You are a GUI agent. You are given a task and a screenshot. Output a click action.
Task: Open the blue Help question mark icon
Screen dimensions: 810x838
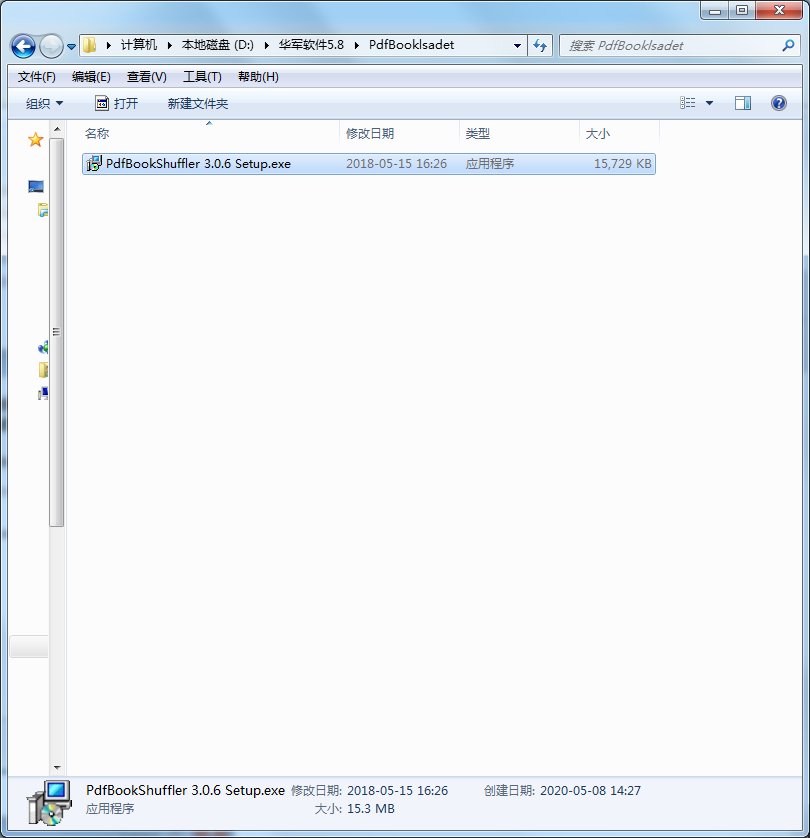point(779,103)
